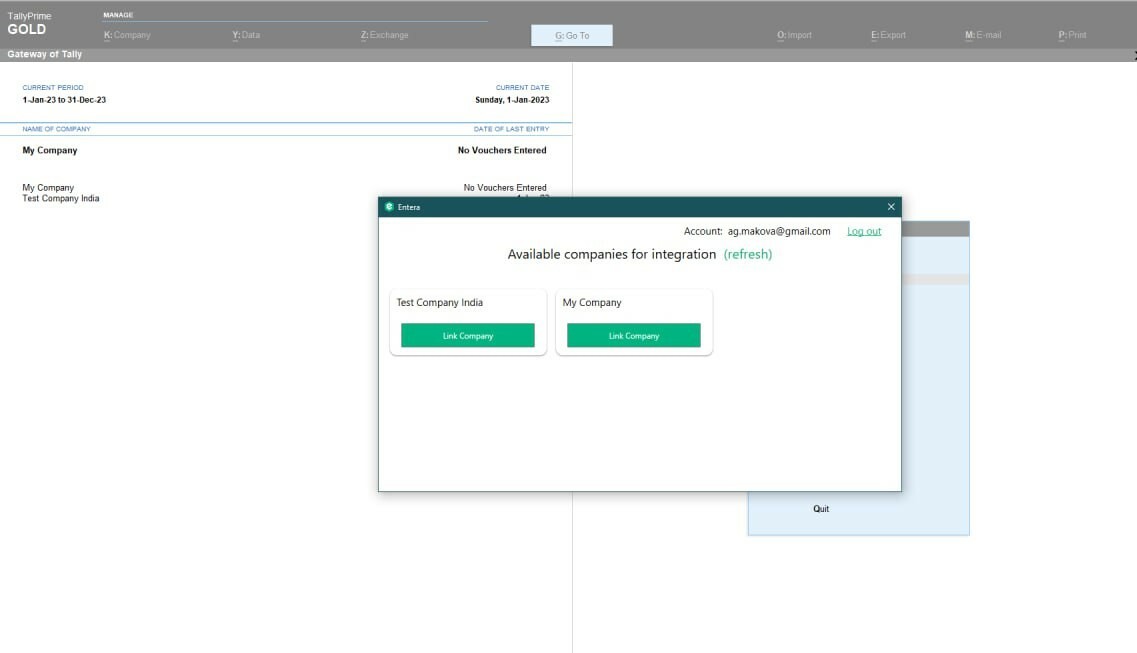Click the Entera logo icon in dialog title

[389, 207]
